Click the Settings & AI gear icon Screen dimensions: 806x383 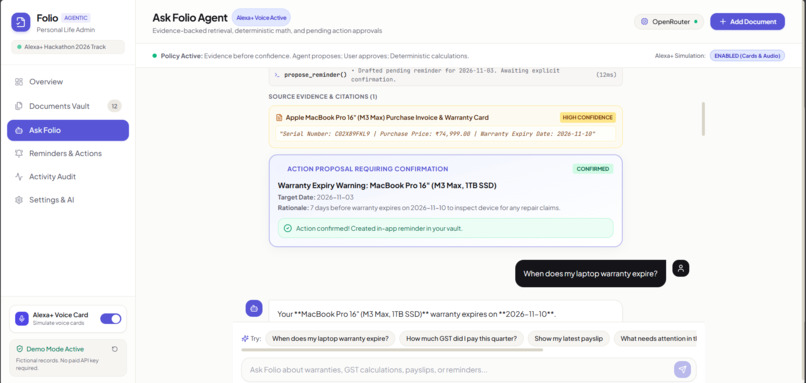pos(19,199)
